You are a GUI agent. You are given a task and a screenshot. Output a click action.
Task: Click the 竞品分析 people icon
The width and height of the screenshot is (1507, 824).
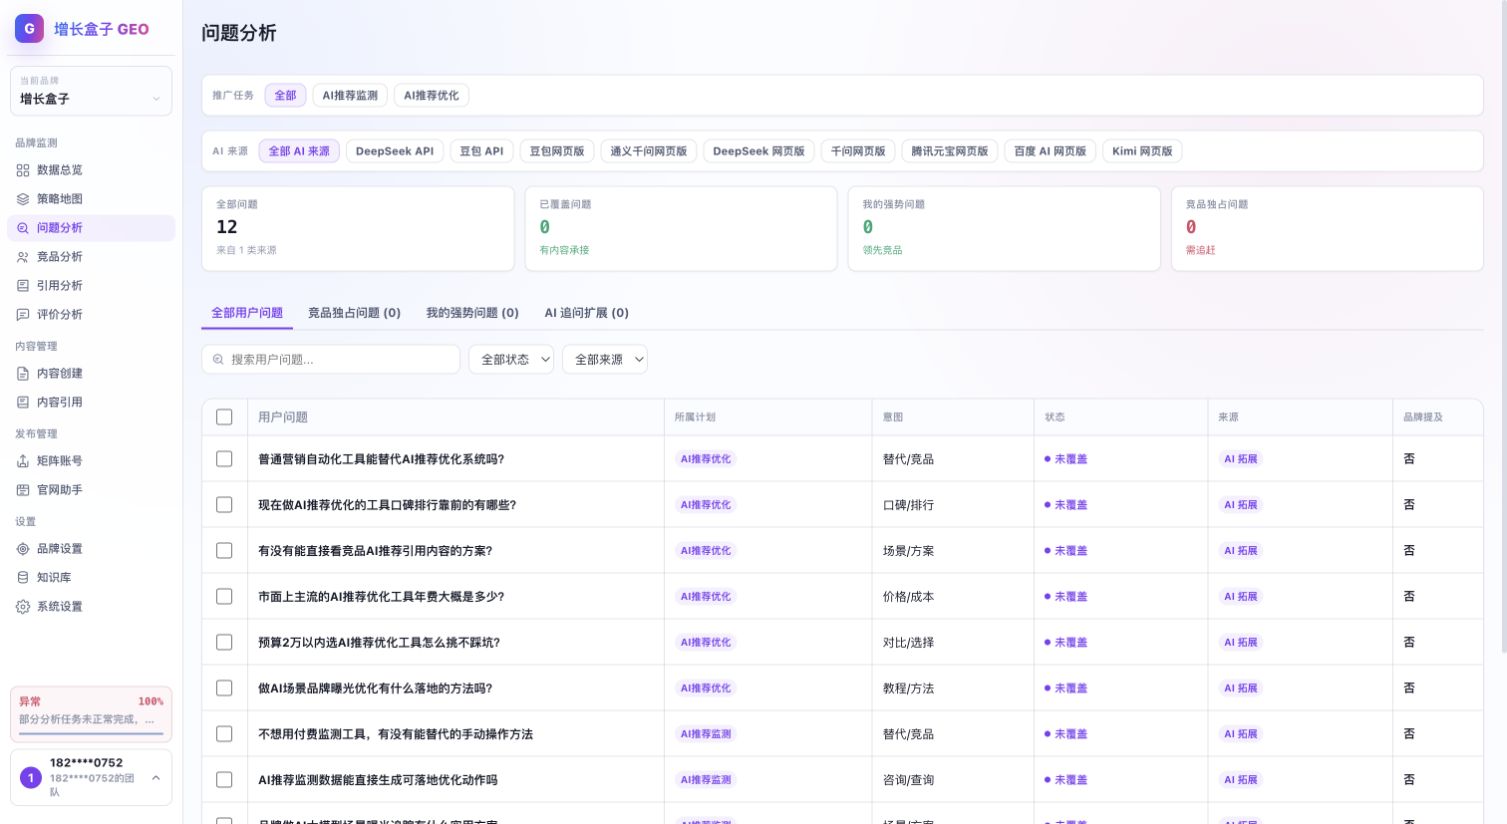click(x=23, y=257)
